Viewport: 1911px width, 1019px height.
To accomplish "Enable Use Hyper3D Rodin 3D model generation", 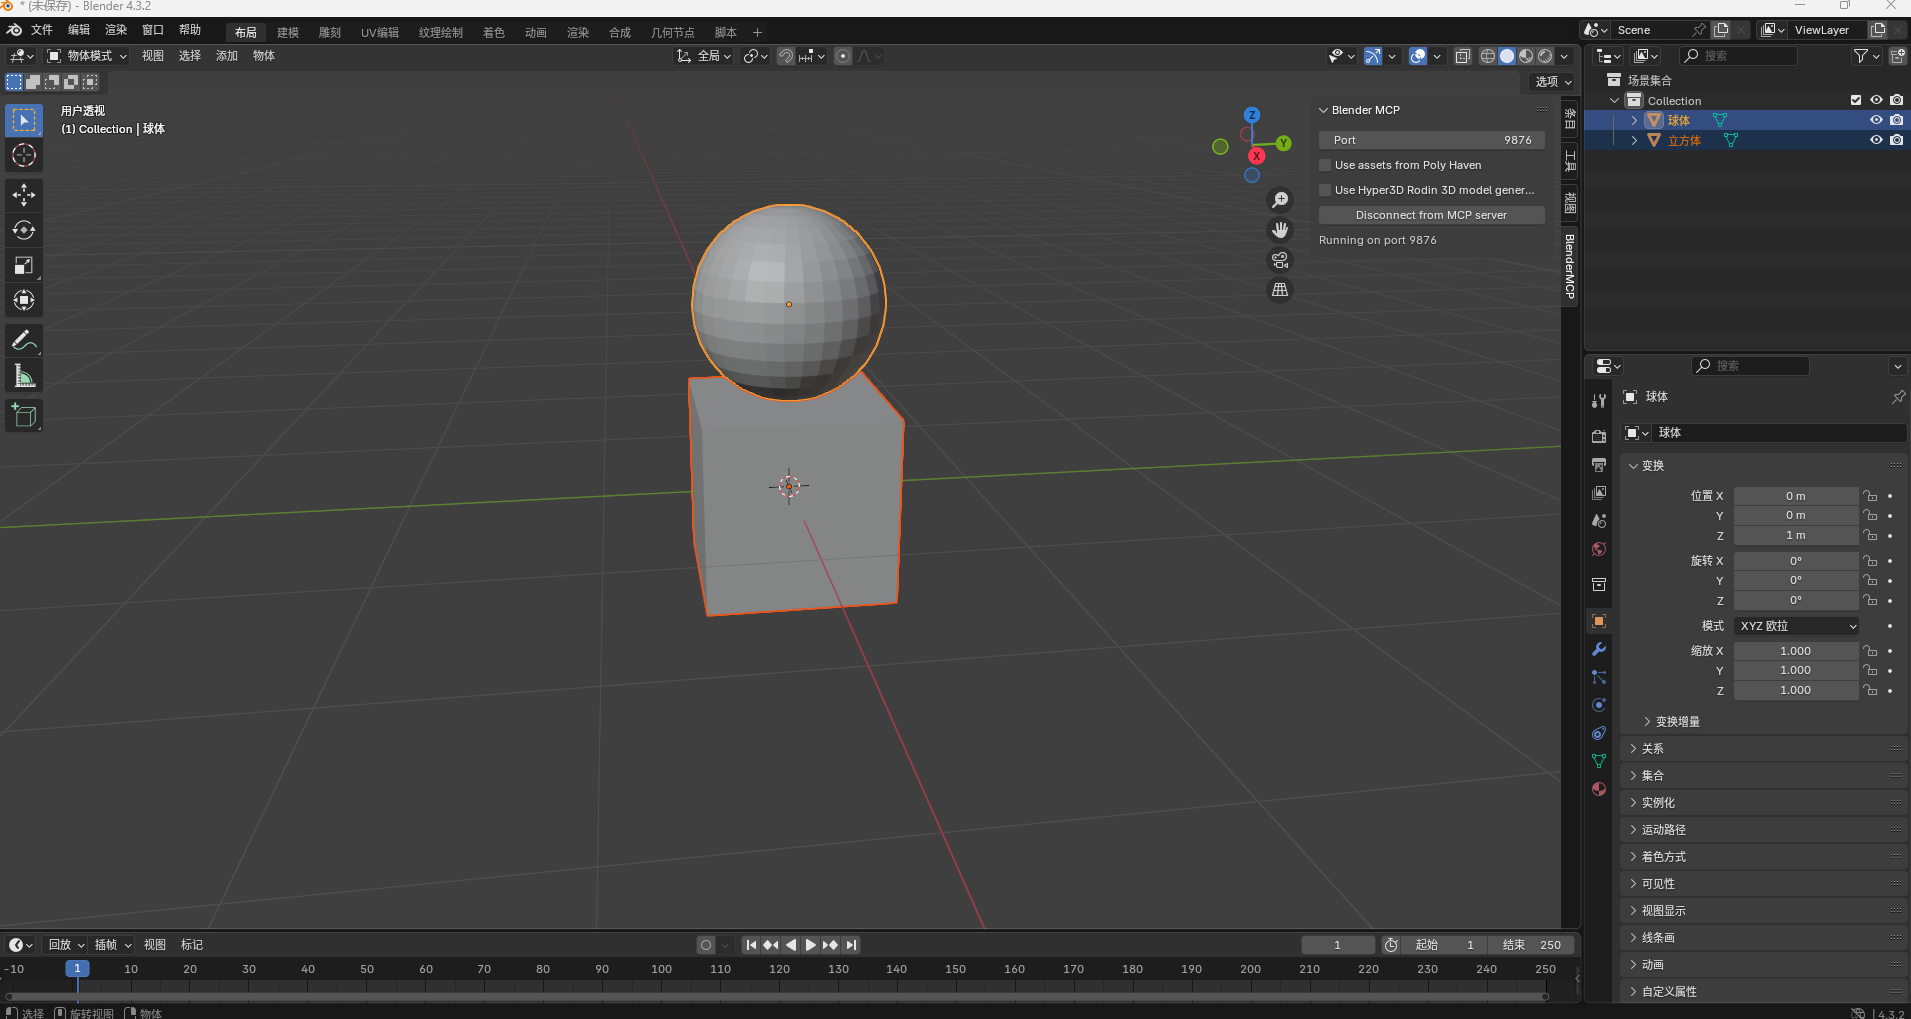I will (1324, 189).
